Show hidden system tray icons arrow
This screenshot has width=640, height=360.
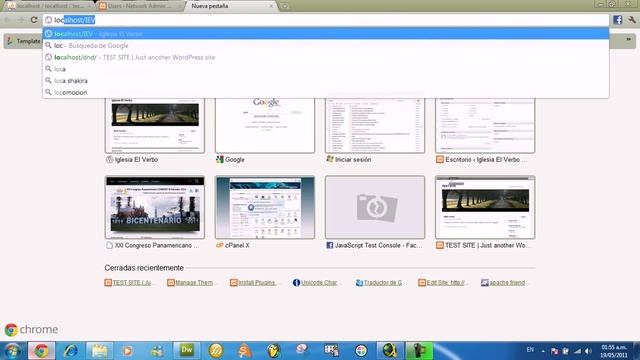click(x=543, y=351)
